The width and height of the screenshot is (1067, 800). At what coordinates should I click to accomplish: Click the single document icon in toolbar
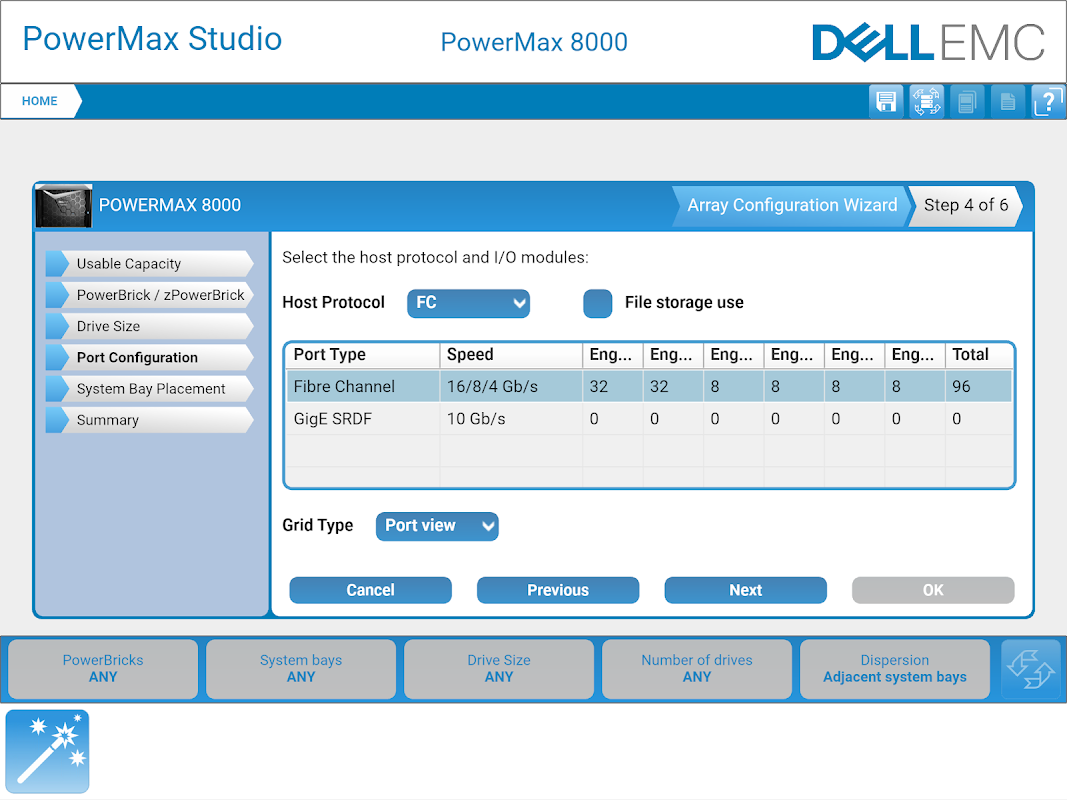pos(1008,102)
